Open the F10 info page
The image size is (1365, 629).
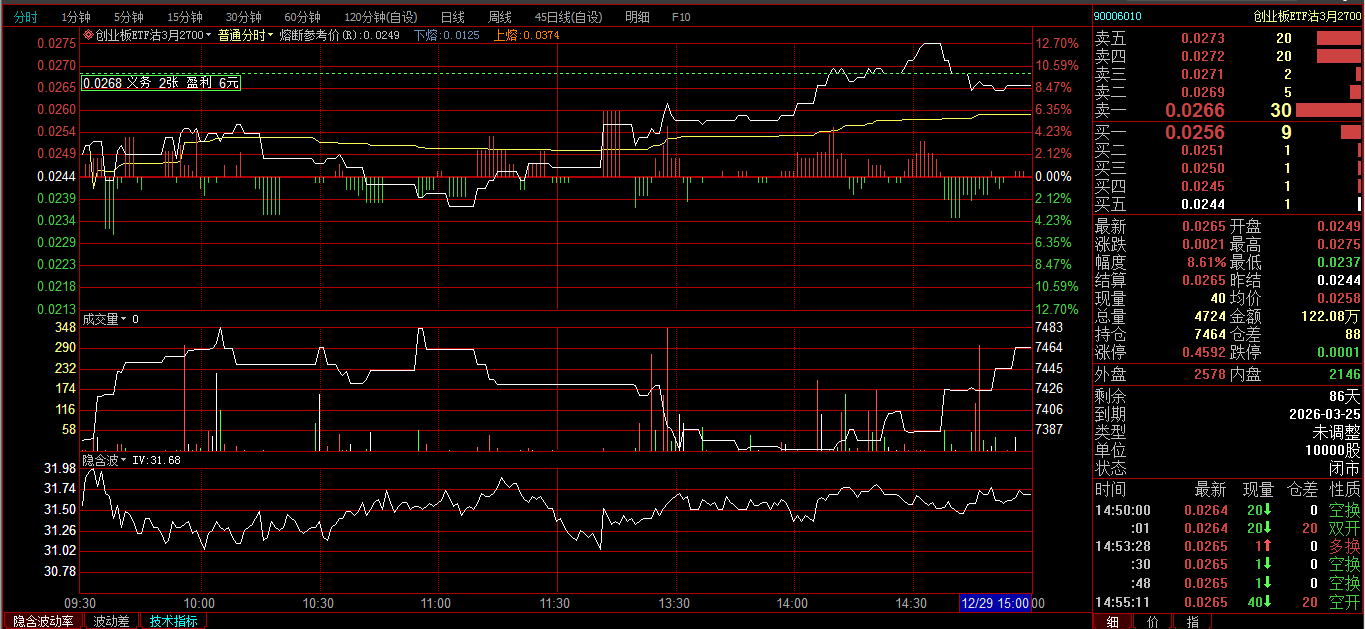pos(681,17)
